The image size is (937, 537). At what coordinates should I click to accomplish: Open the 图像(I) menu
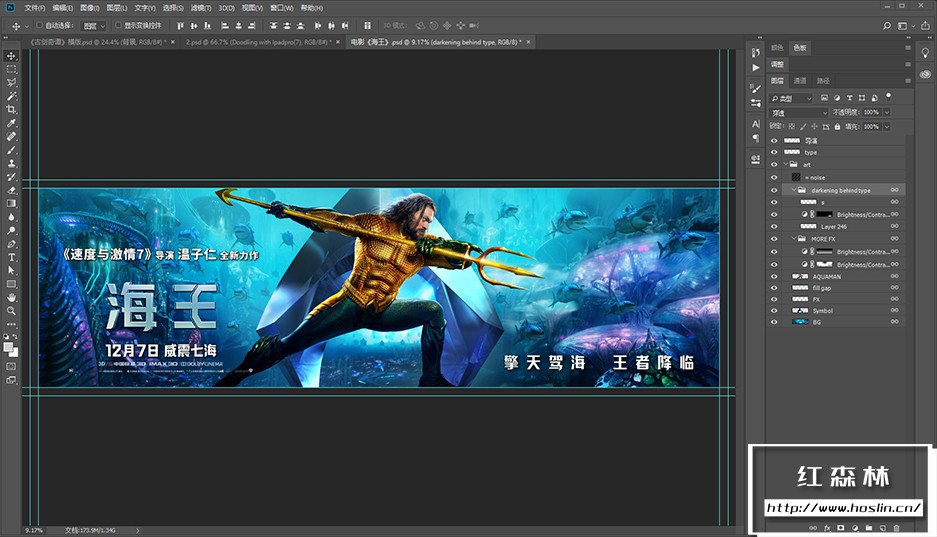coord(90,8)
